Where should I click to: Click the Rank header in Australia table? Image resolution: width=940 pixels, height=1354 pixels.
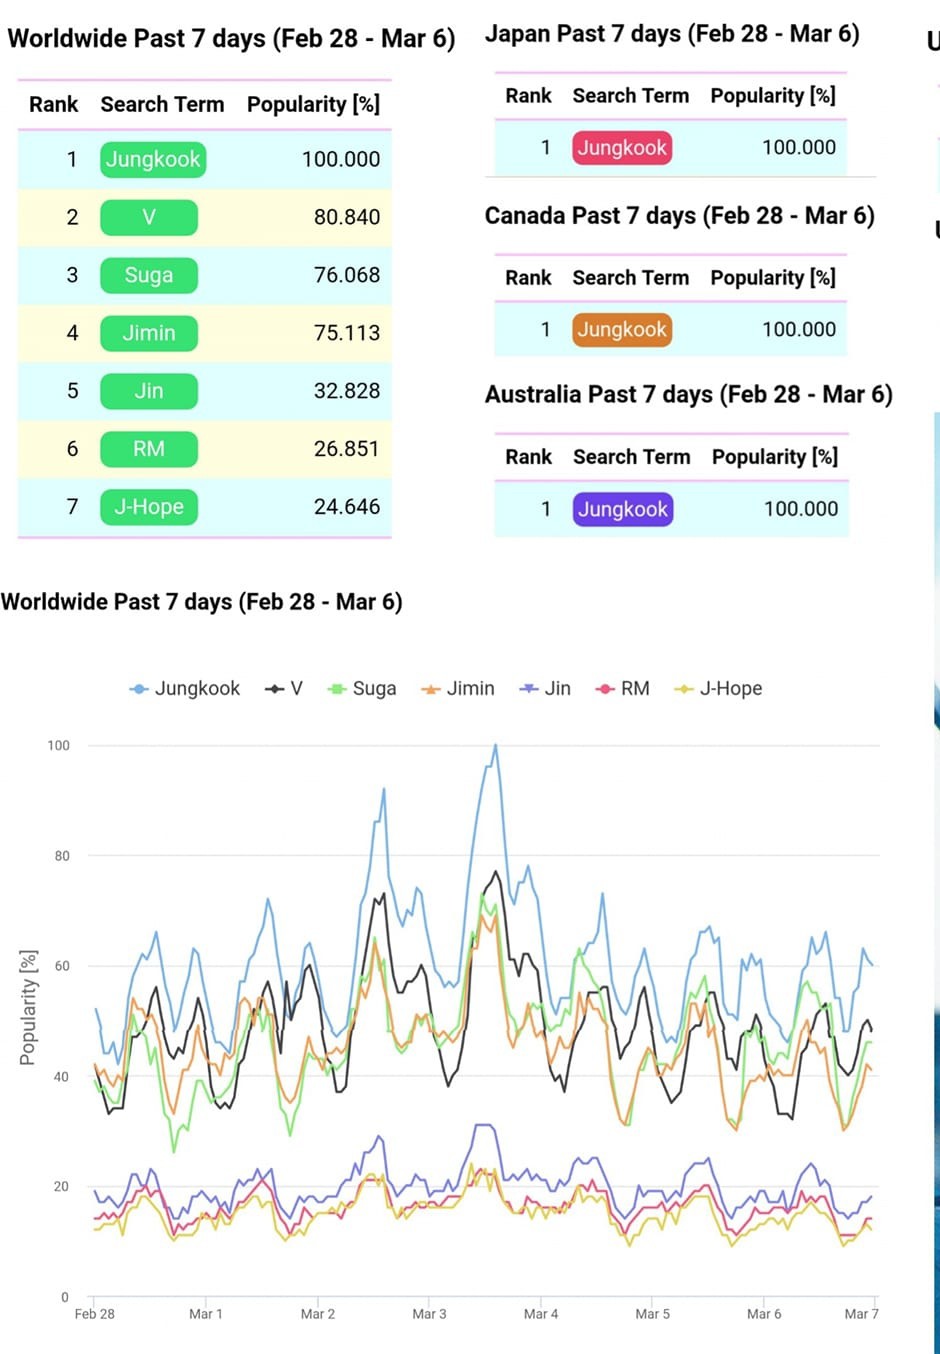(529, 457)
